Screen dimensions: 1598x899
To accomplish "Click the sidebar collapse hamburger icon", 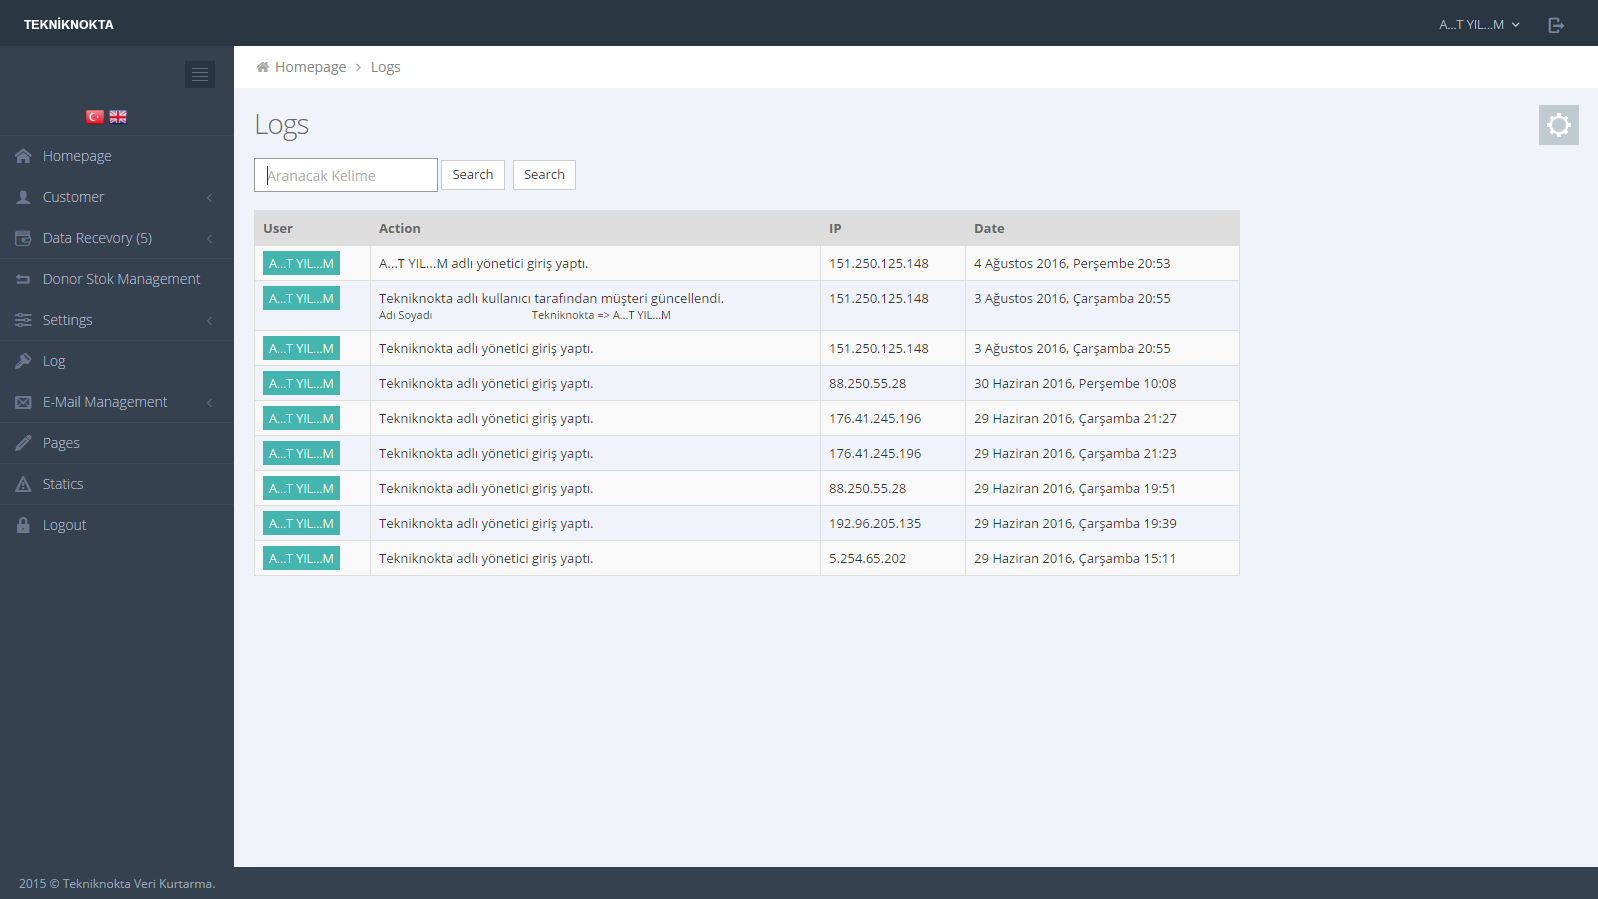I will pyautogui.click(x=200, y=75).
